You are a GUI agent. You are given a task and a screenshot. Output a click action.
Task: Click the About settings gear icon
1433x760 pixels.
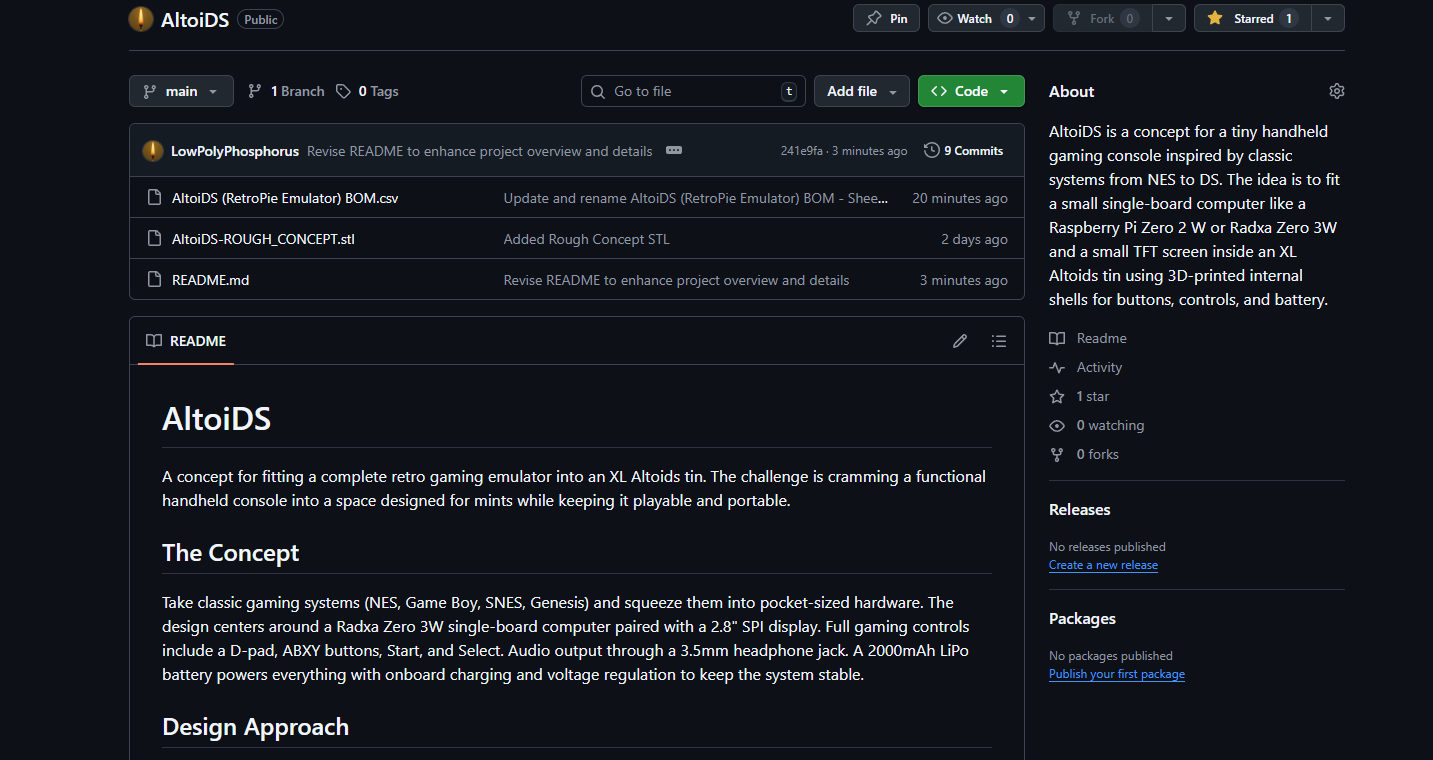tap(1336, 91)
